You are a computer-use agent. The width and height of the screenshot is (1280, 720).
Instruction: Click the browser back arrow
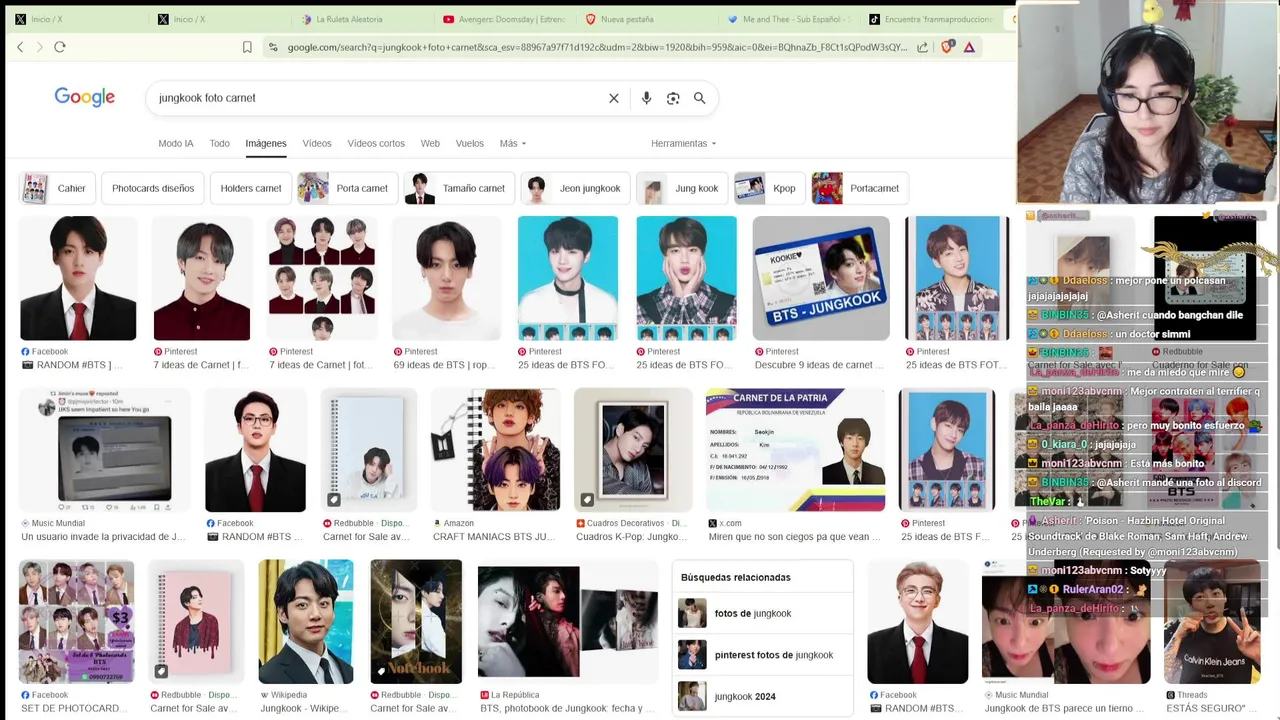point(20,47)
